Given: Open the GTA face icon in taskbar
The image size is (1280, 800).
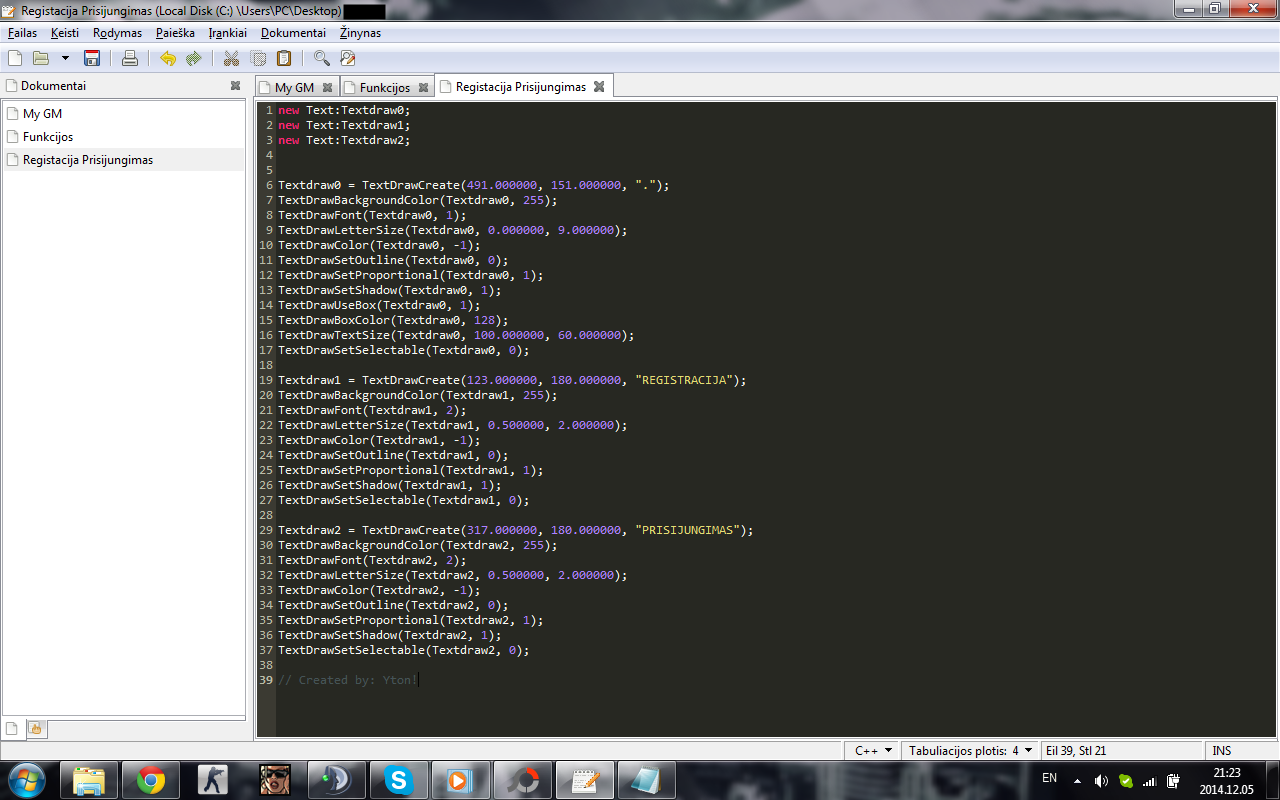Looking at the screenshot, I should point(275,780).
